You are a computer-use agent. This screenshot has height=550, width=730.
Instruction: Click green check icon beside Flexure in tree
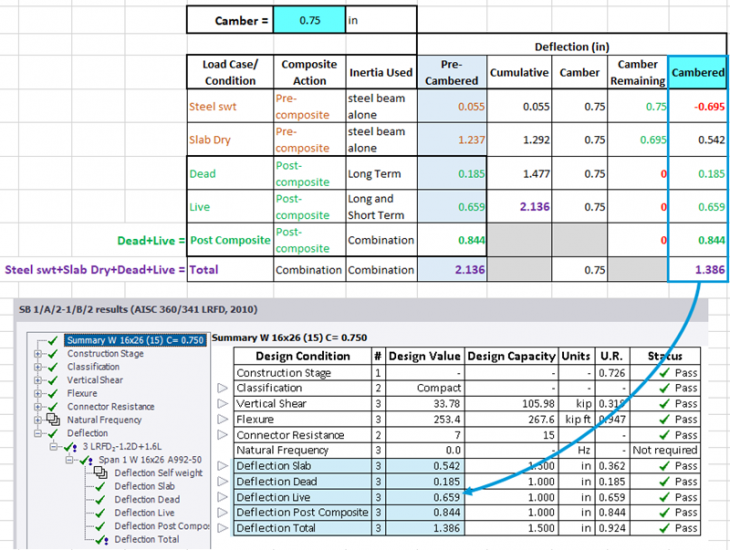[x=53, y=394]
